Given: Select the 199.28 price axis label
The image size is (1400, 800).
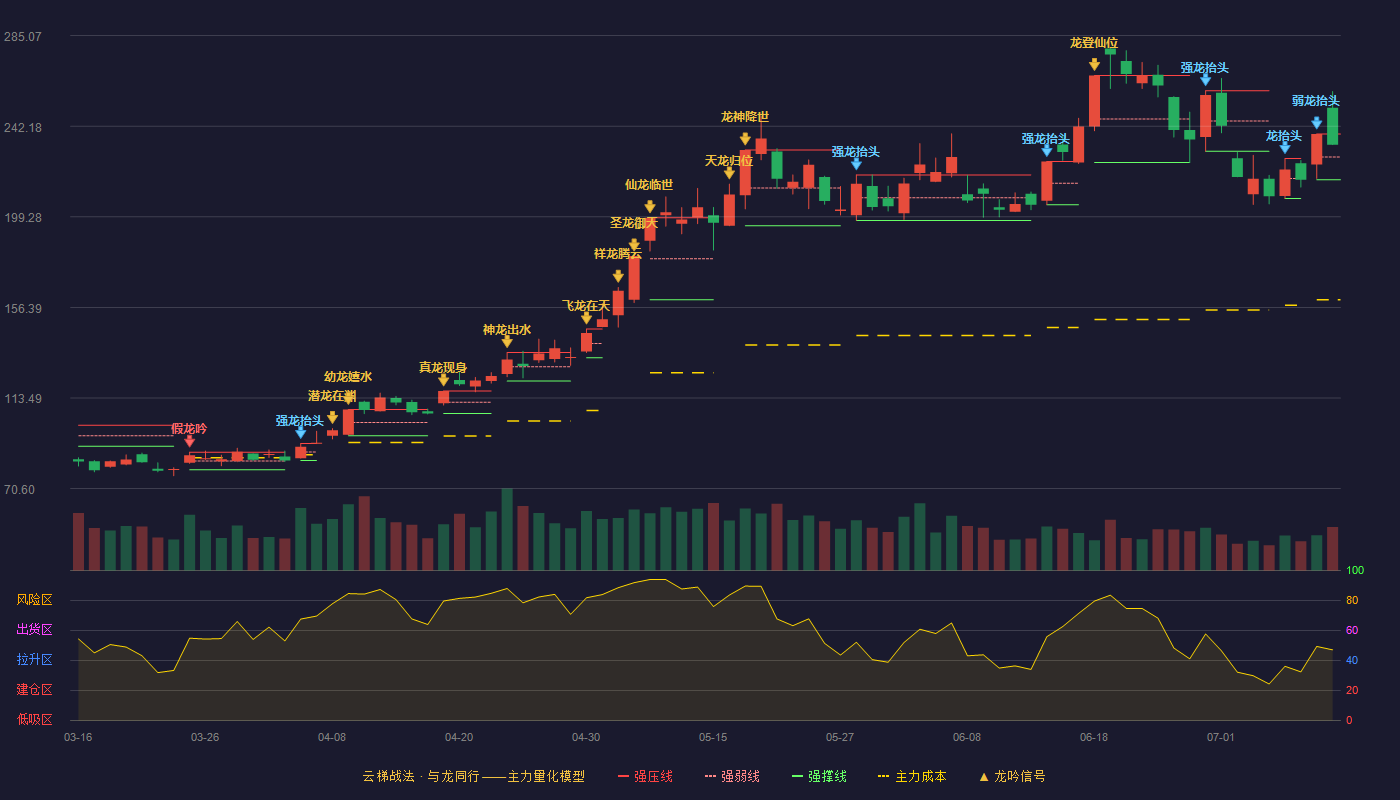Looking at the screenshot, I should 23,218.
